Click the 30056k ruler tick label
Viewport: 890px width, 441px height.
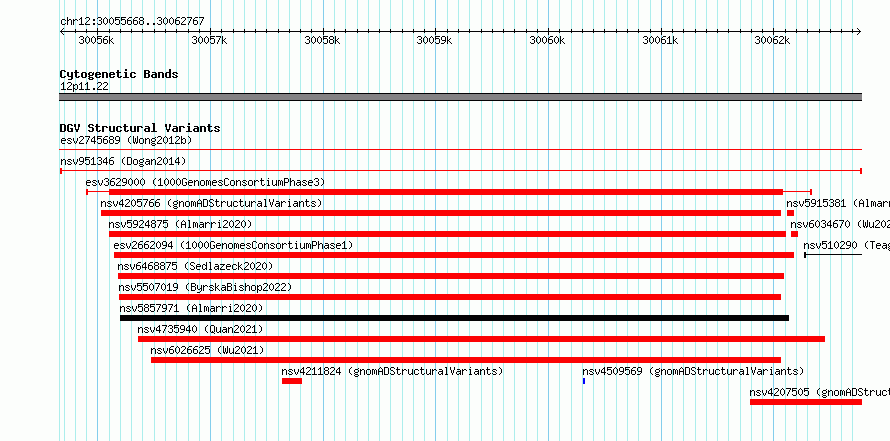[x=96, y=40]
